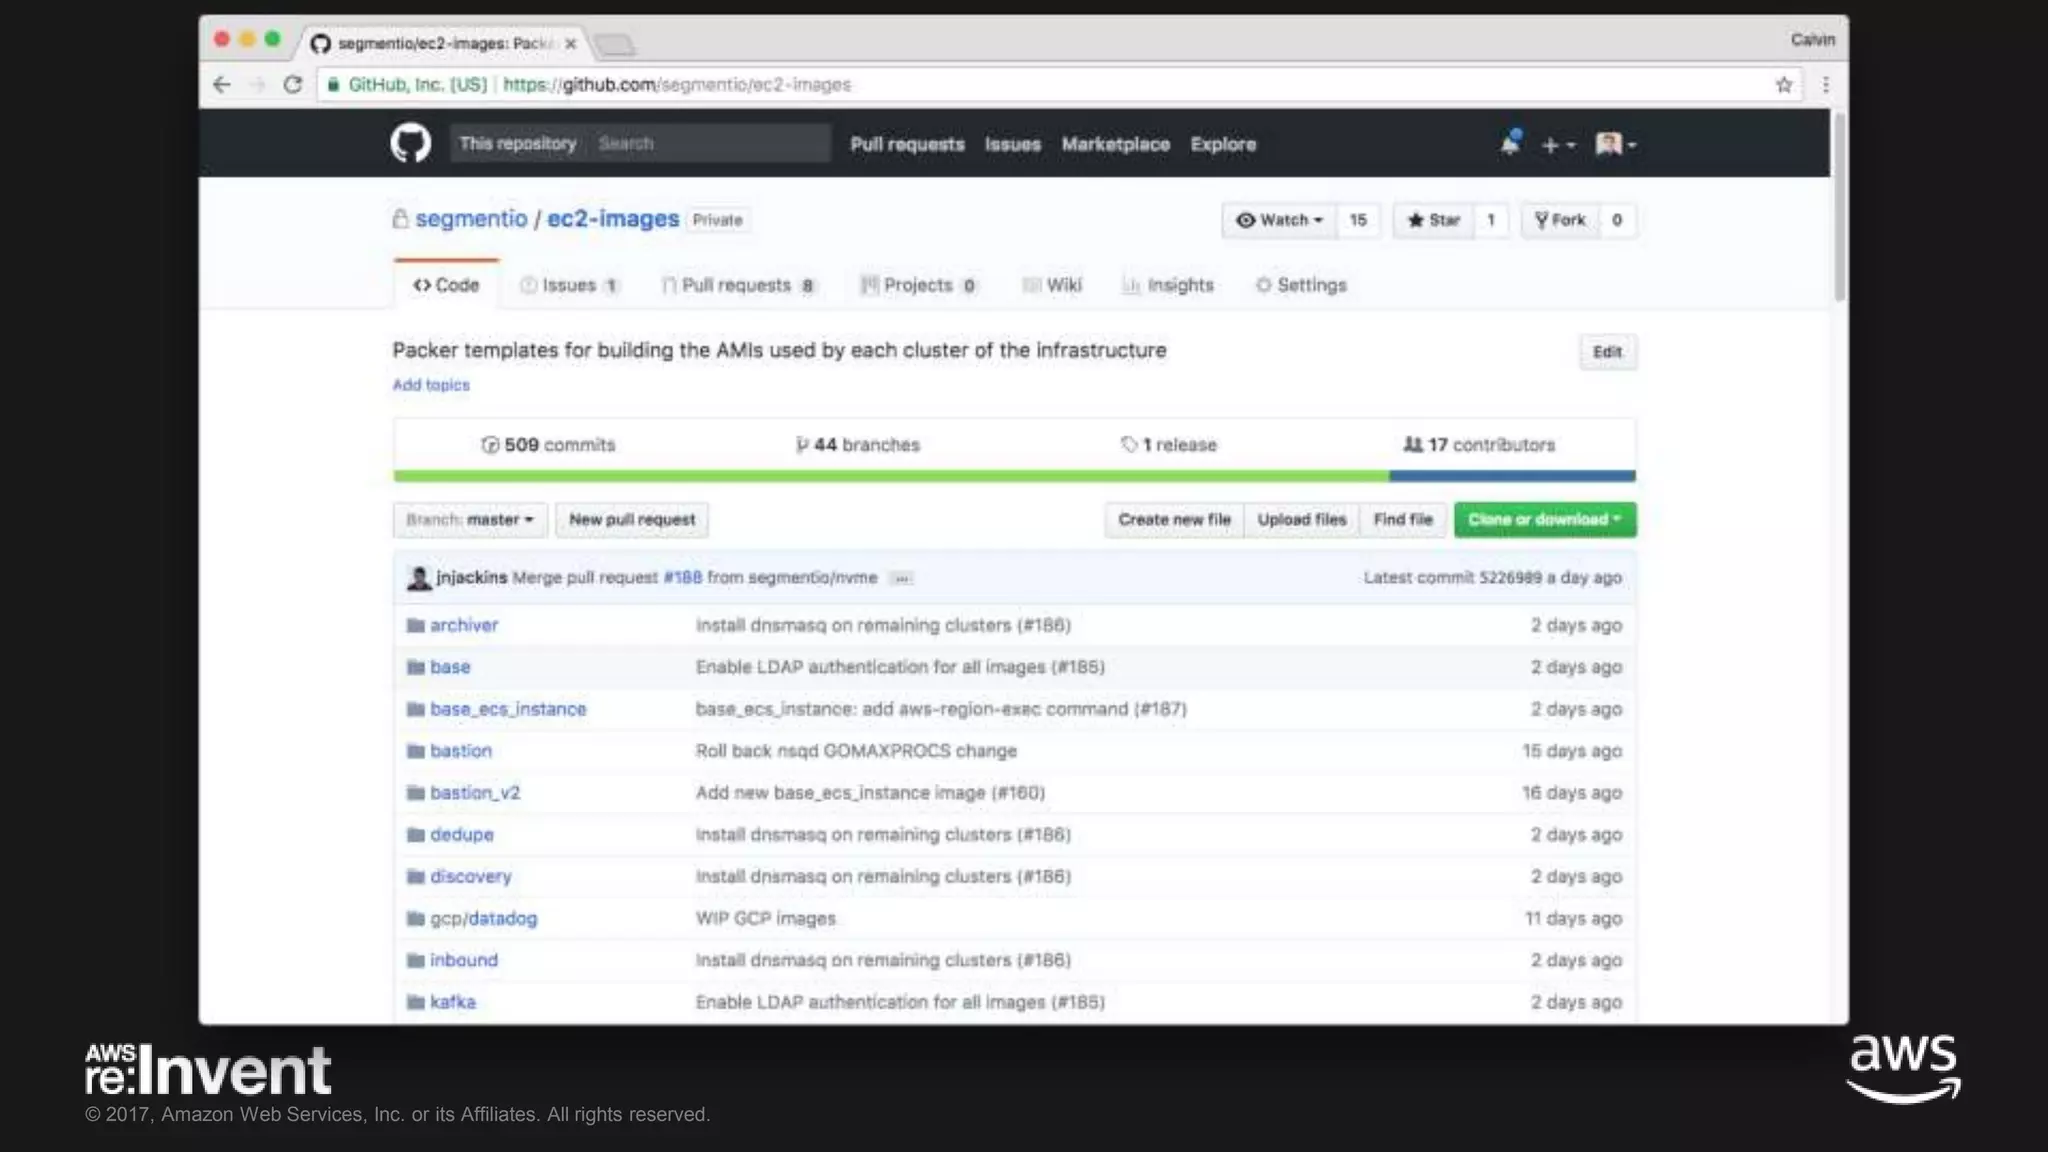Viewport: 2048px width, 1152px height.
Task: Open the Pull requests tab
Action: pos(737,285)
